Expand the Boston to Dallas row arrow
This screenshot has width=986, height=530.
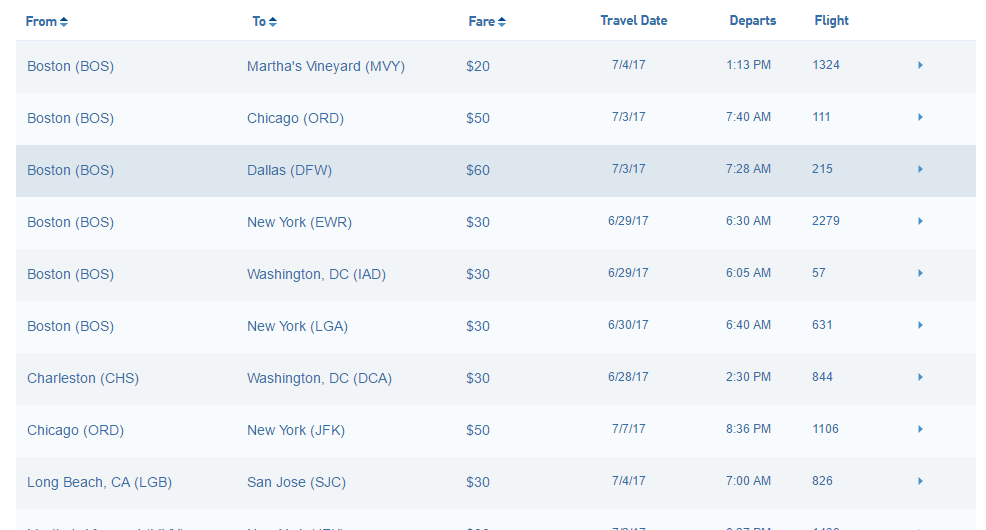[x=920, y=169]
